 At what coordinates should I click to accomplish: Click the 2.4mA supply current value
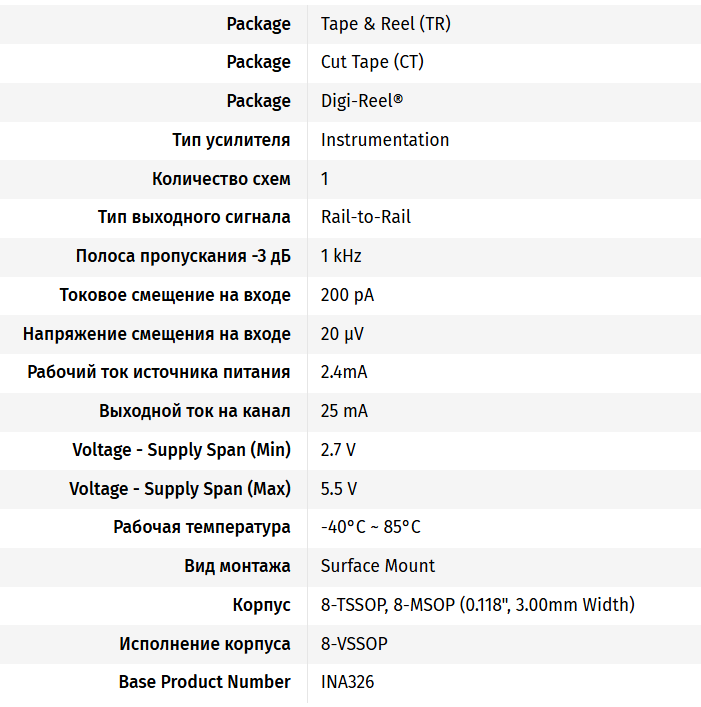click(x=344, y=372)
